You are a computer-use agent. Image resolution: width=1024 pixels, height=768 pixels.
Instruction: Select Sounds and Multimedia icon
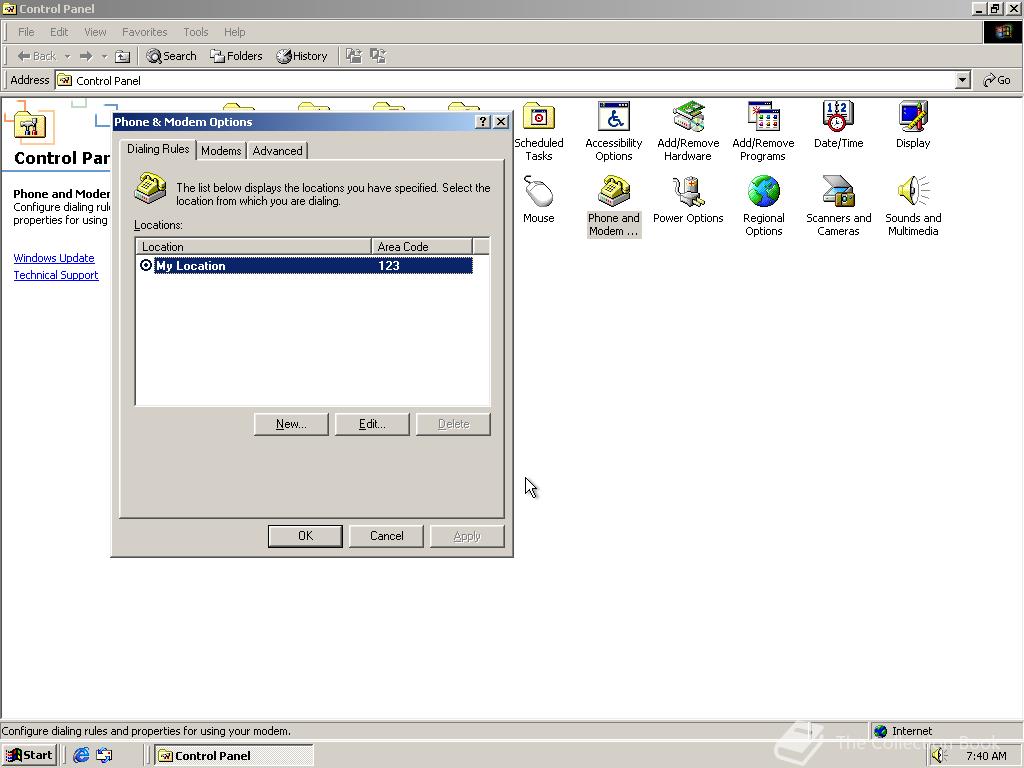(912, 206)
